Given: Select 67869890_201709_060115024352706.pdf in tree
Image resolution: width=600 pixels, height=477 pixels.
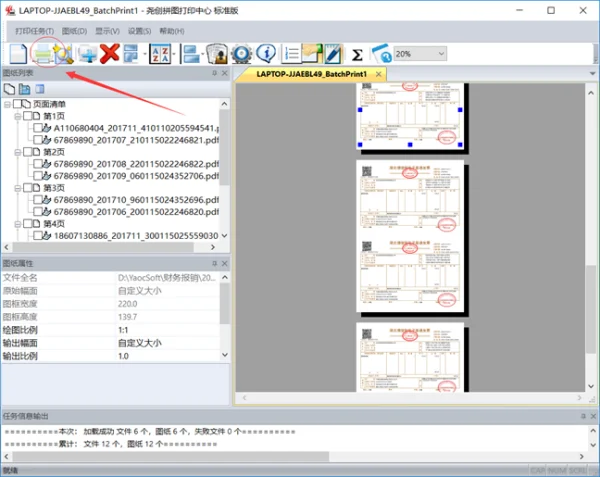Looking at the screenshot, I should click(x=136, y=176).
